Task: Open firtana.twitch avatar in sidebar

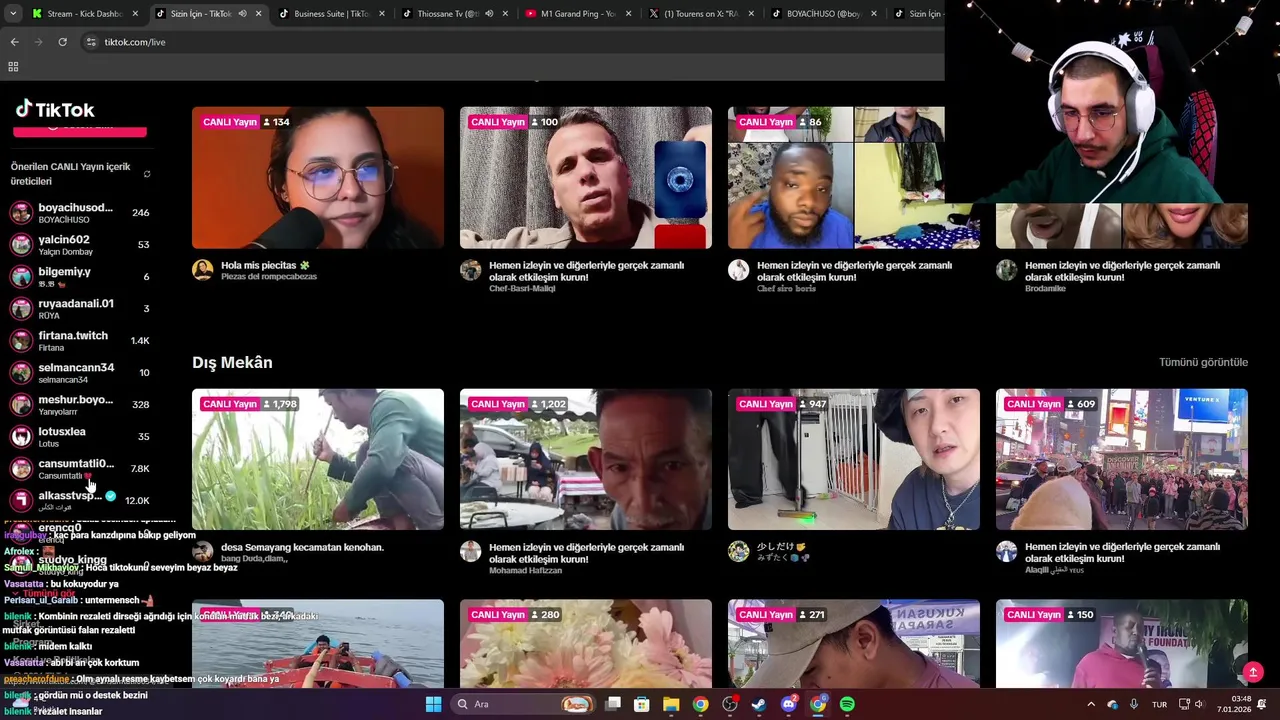Action: [21, 341]
